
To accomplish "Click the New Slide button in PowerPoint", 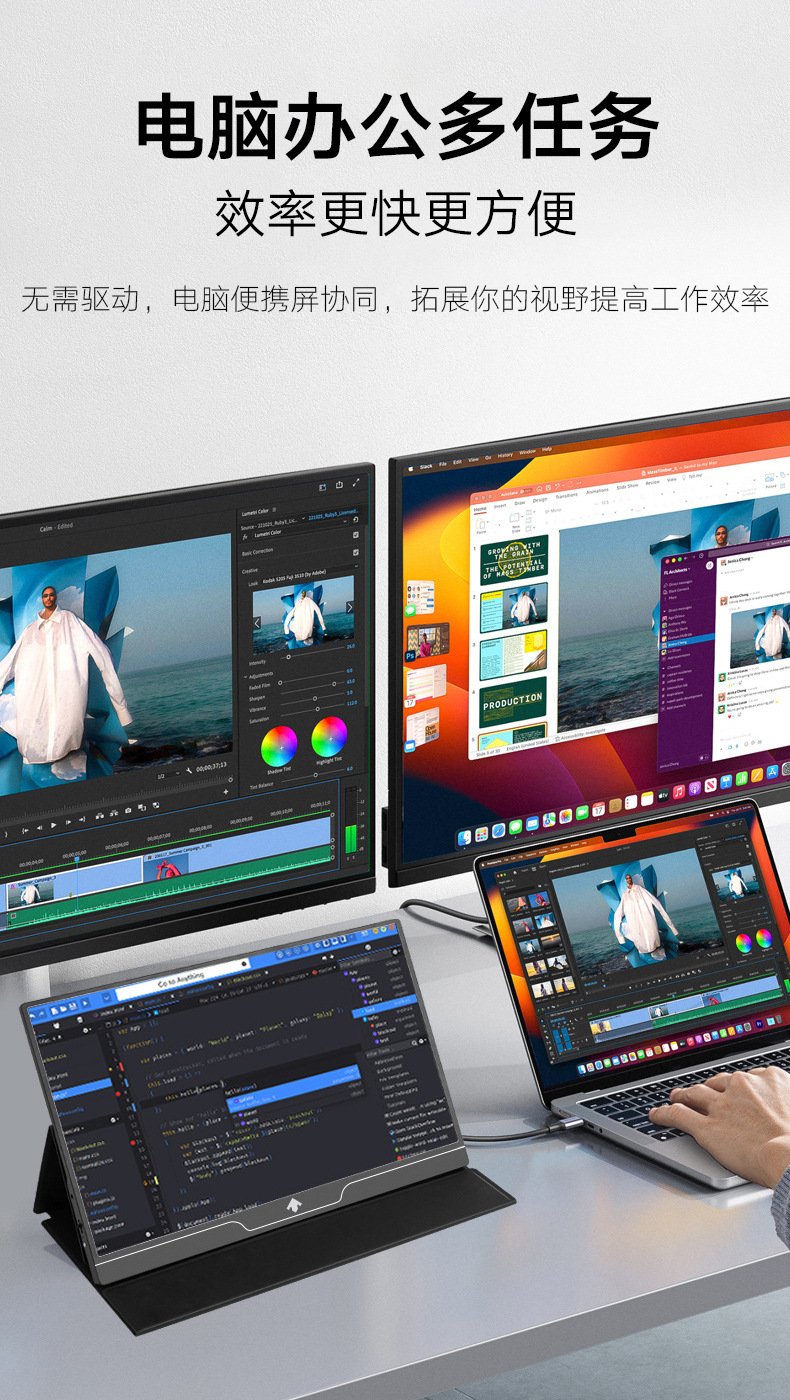I will pos(515,522).
